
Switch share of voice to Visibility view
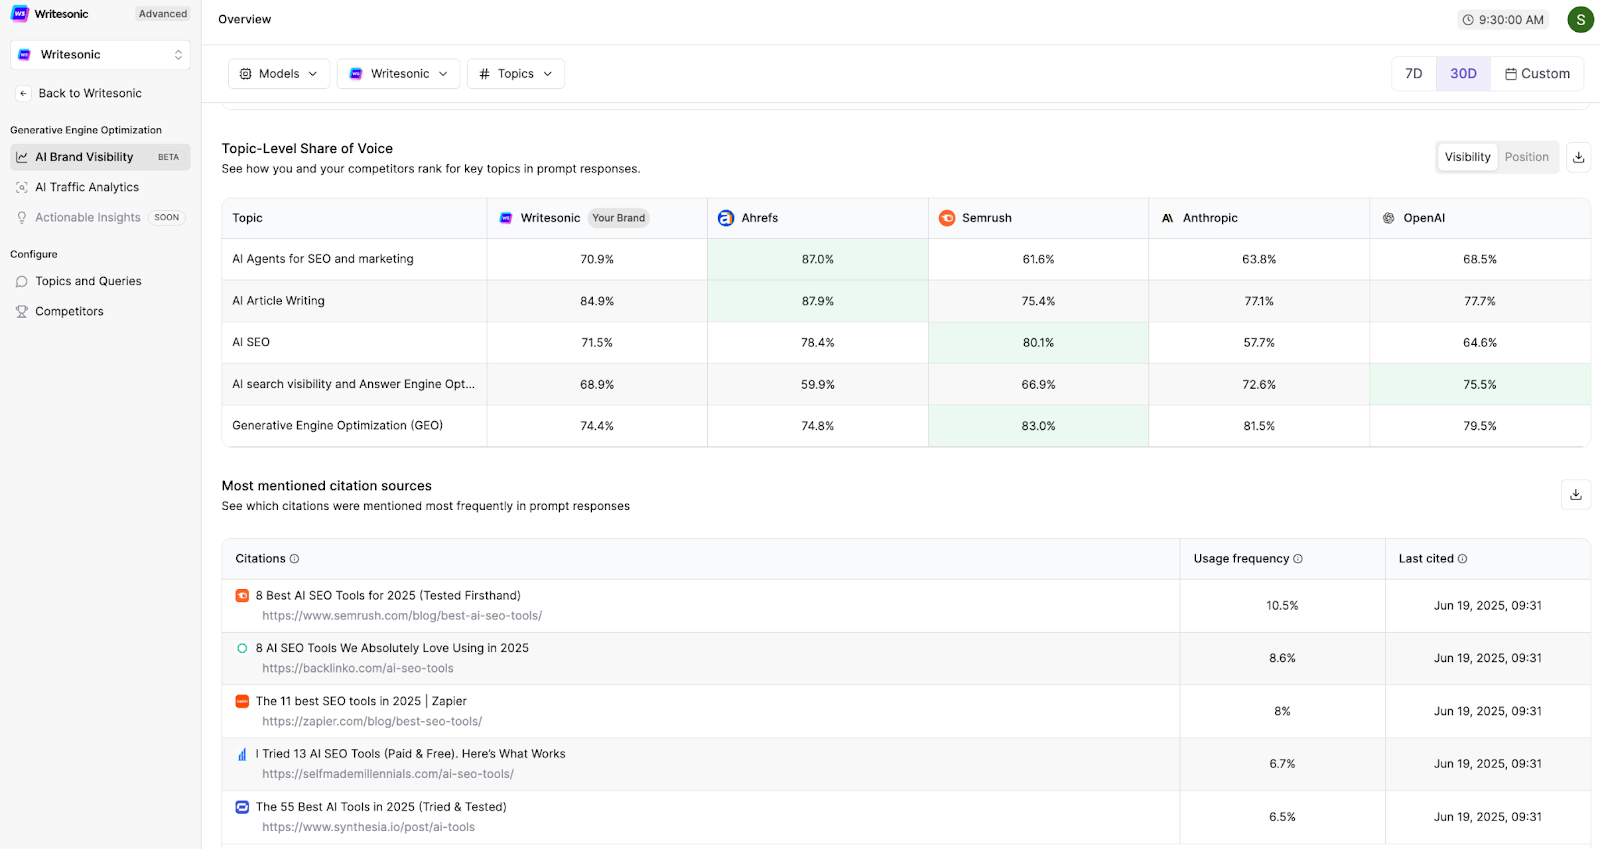click(x=1467, y=157)
